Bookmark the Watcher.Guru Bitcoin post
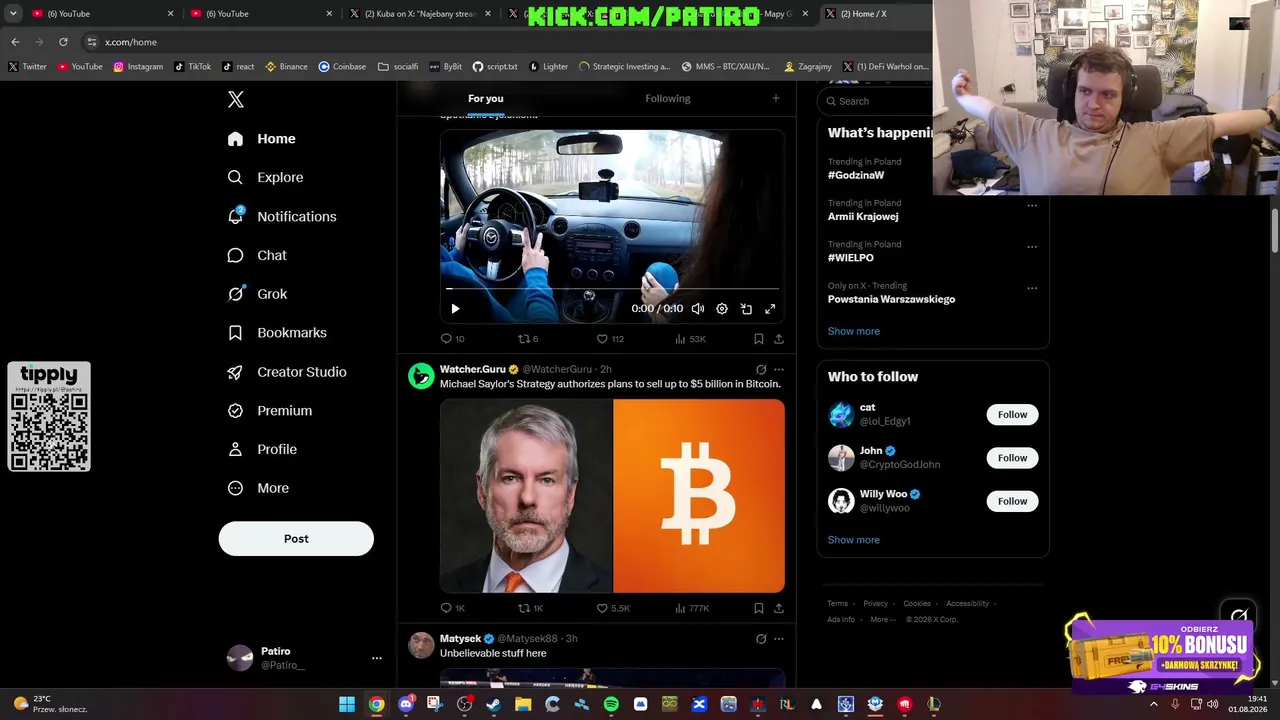The image size is (1280, 720). click(x=759, y=608)
